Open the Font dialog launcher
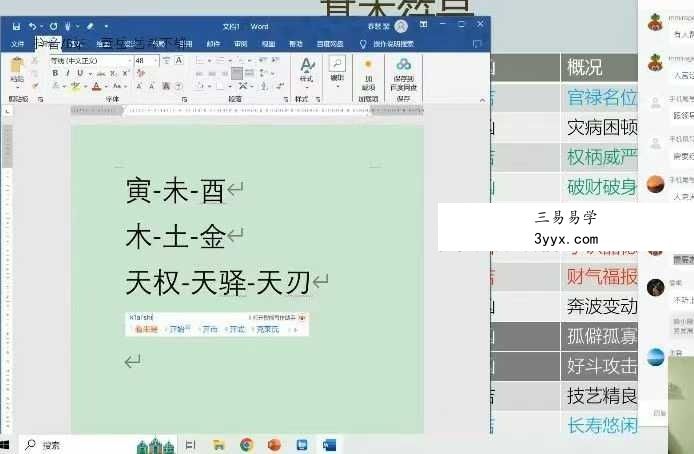 (185, 100)
